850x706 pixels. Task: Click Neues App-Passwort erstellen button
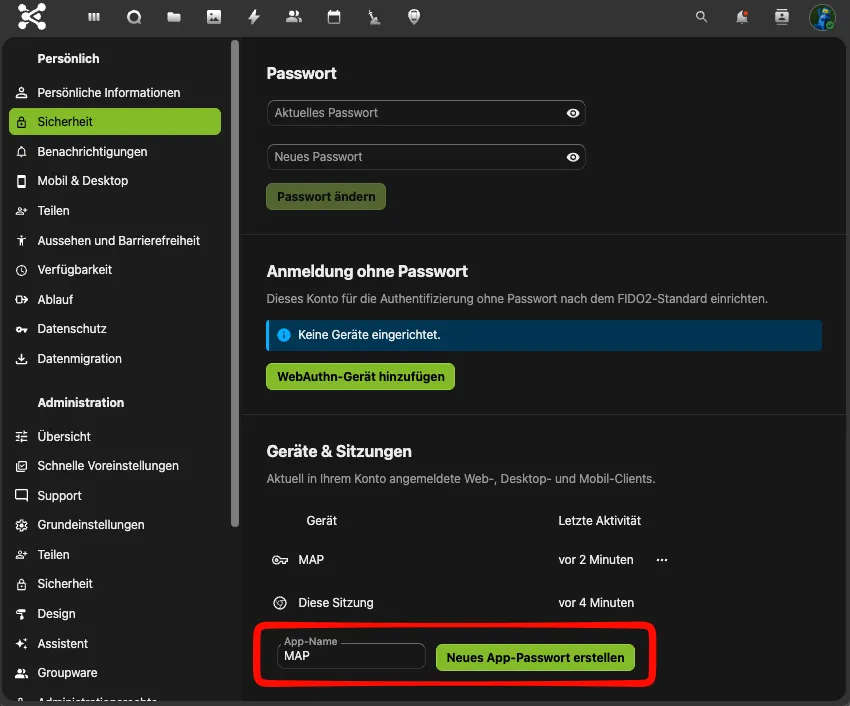(x=535, y=658)
